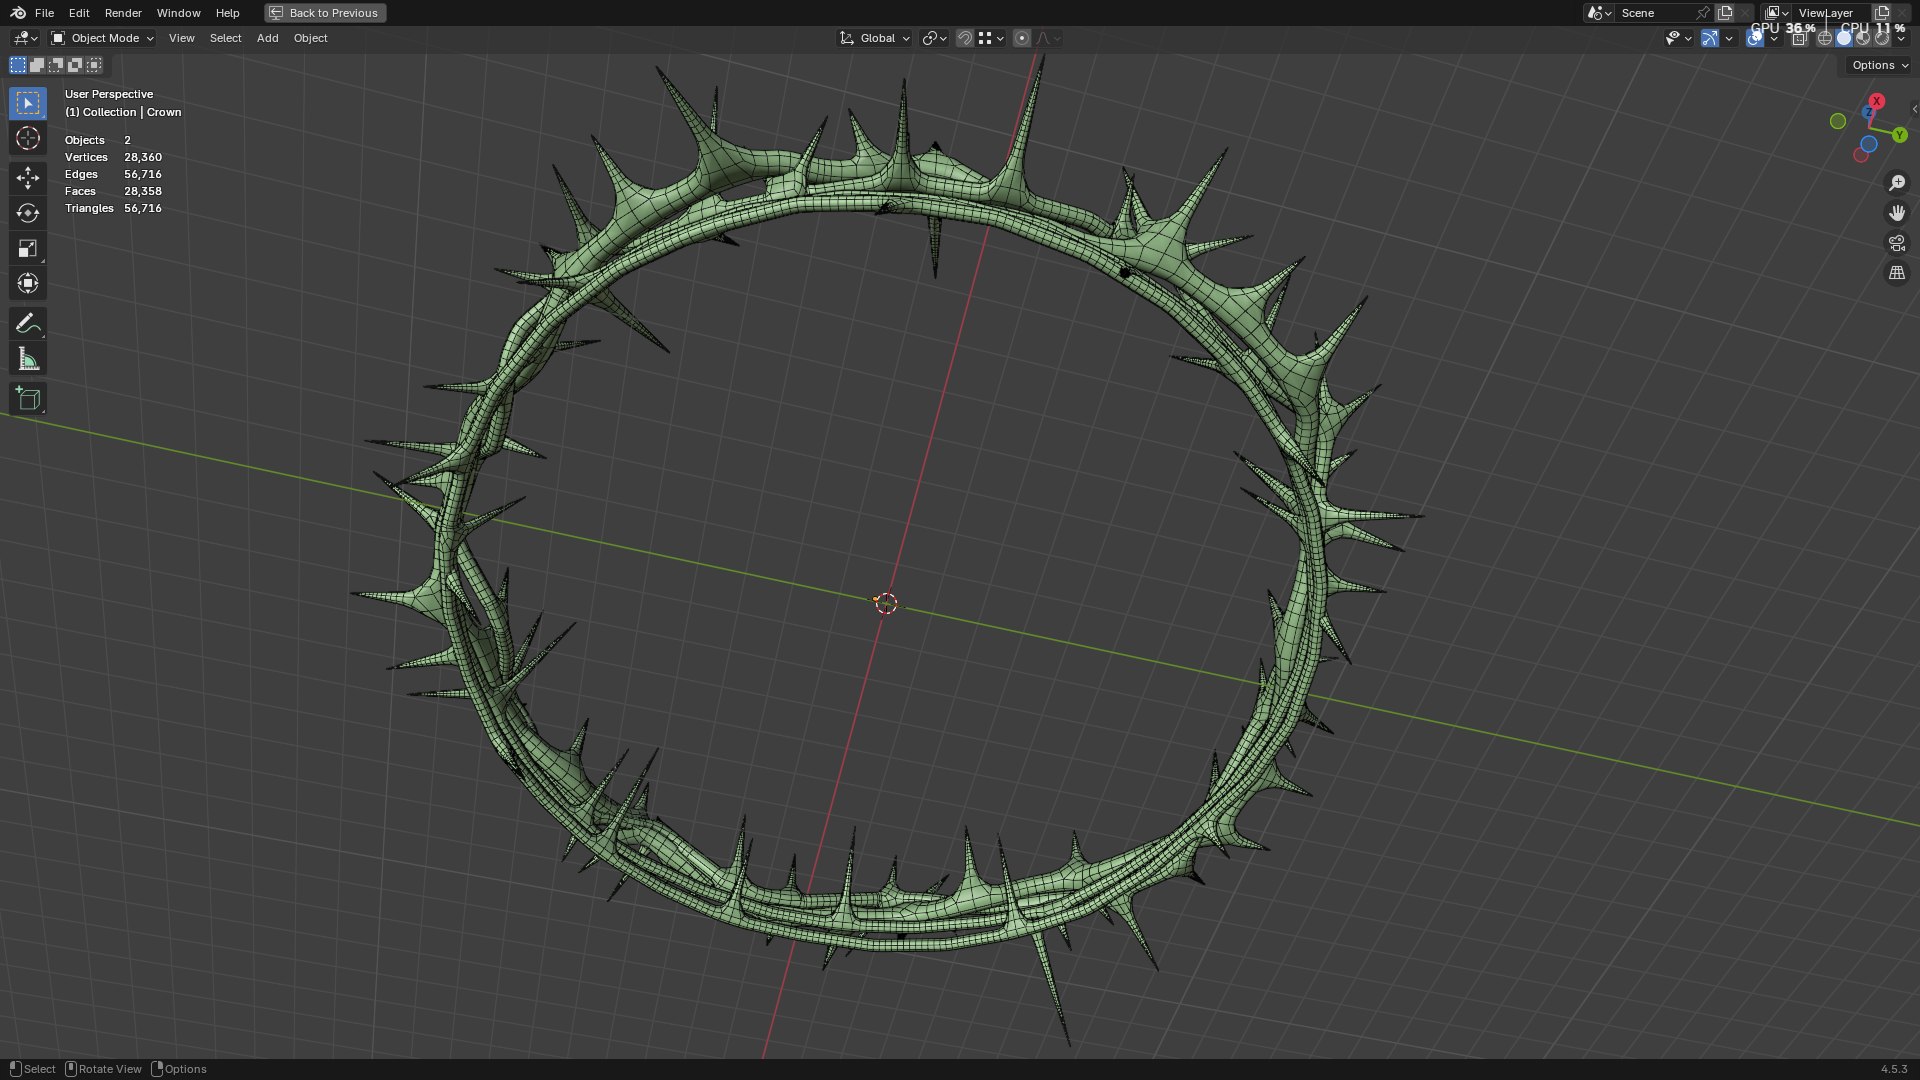Browse view layer selector icon

[1777, 13]
